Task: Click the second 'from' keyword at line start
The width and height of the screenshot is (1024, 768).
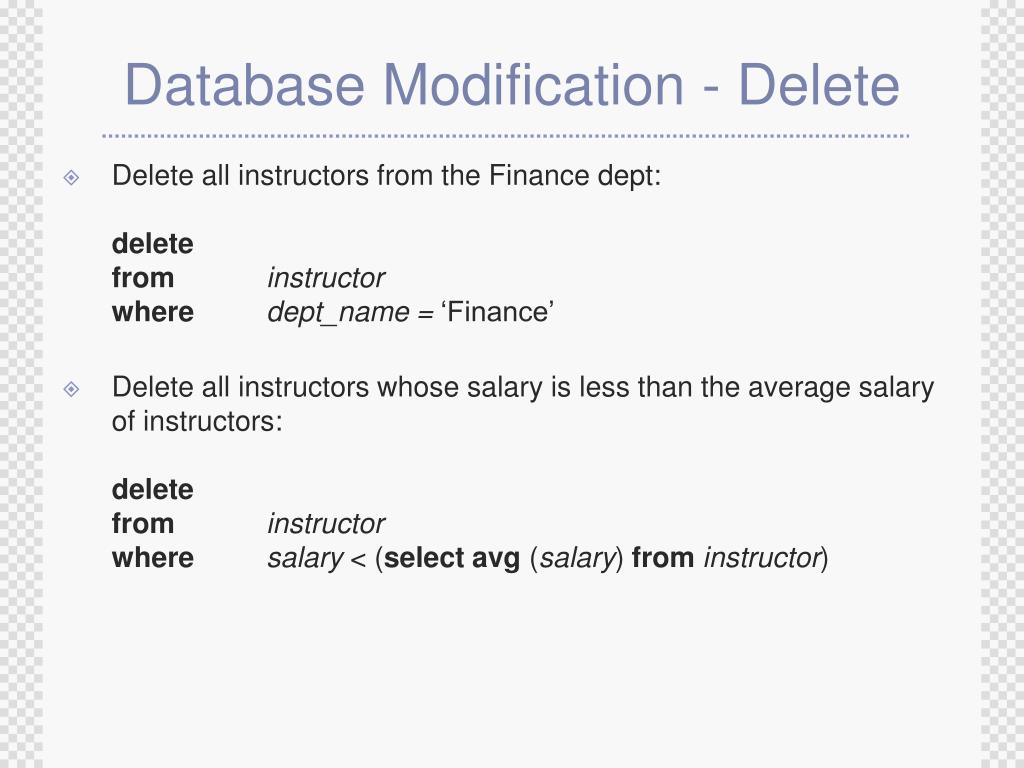Action: tap(143, 524)
